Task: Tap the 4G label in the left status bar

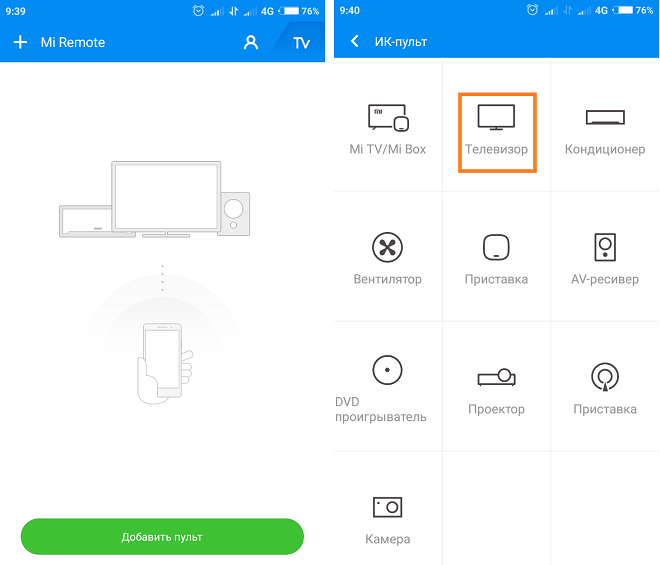Action: (x=267, y=11)
